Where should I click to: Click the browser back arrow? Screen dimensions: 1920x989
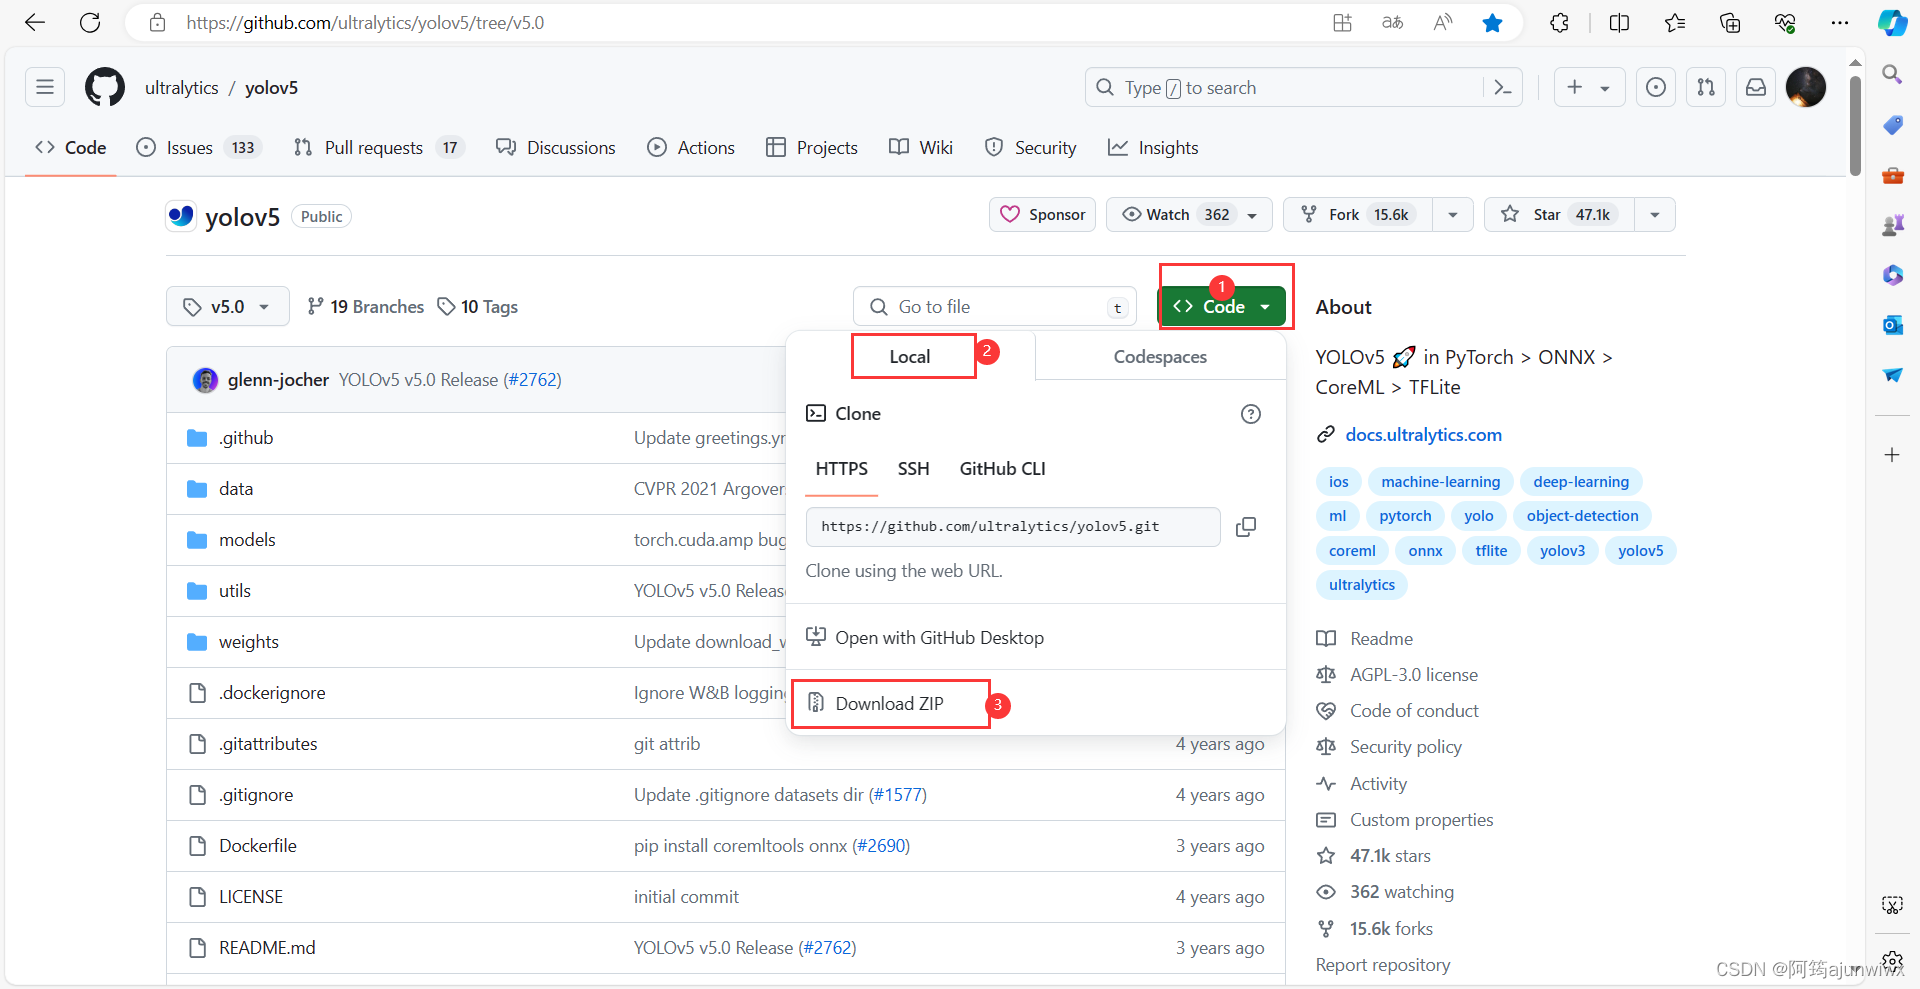(x=35, y=22)
